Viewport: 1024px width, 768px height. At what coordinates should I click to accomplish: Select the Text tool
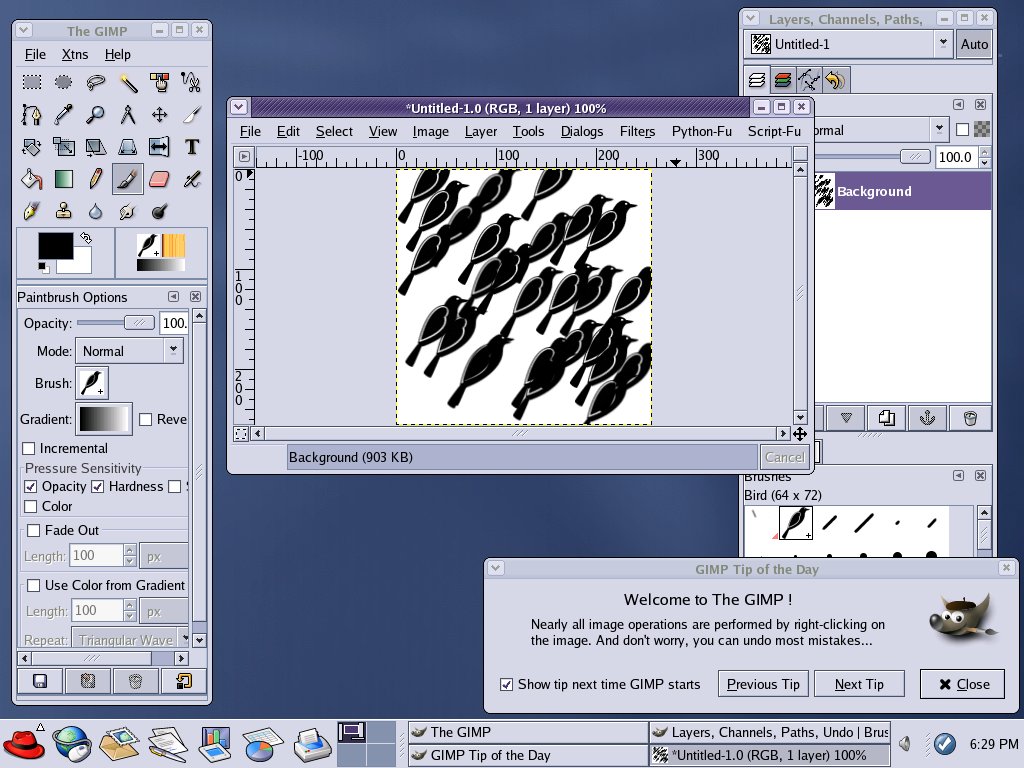pos(191,147)
